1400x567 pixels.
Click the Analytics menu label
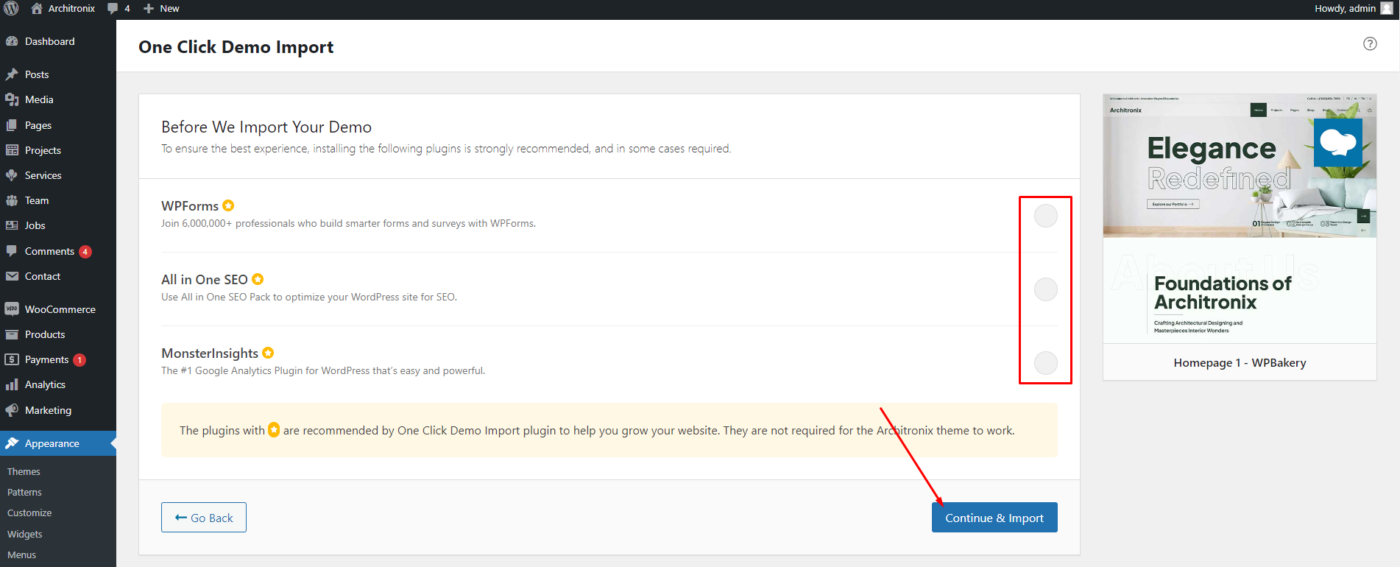pos(45,384)
